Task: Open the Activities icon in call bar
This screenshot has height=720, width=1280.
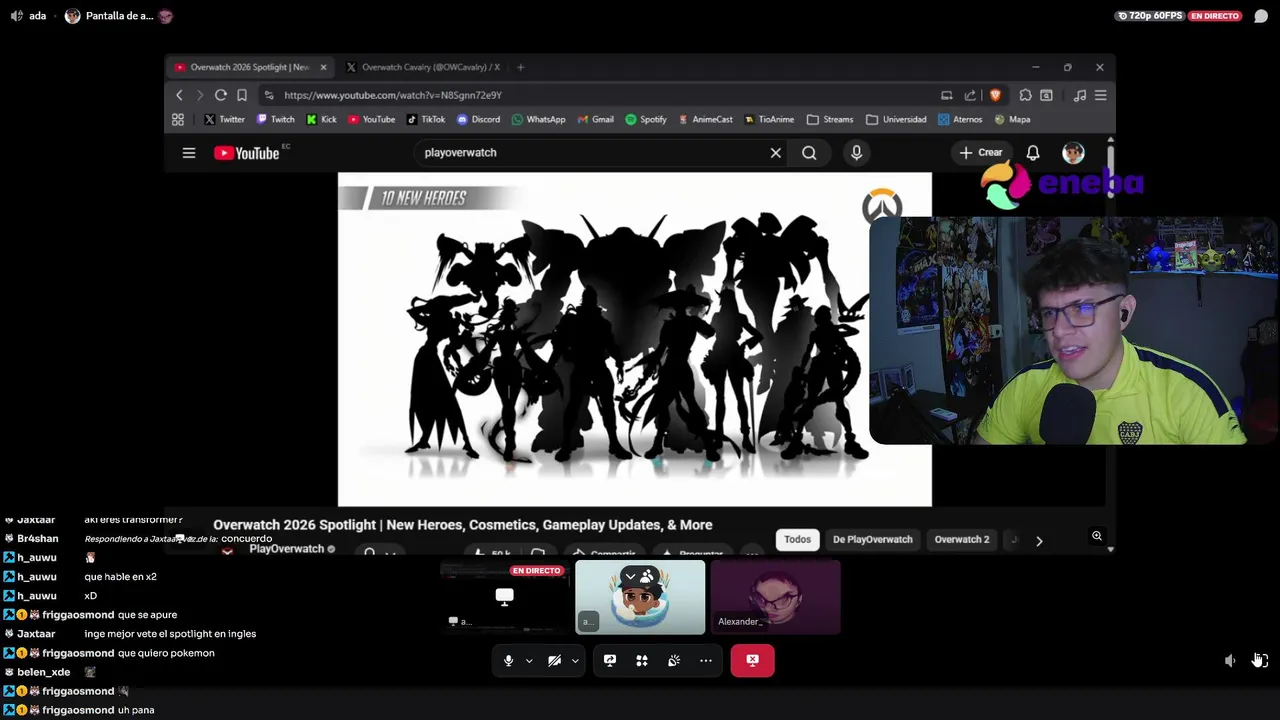Action: [642, 660]
